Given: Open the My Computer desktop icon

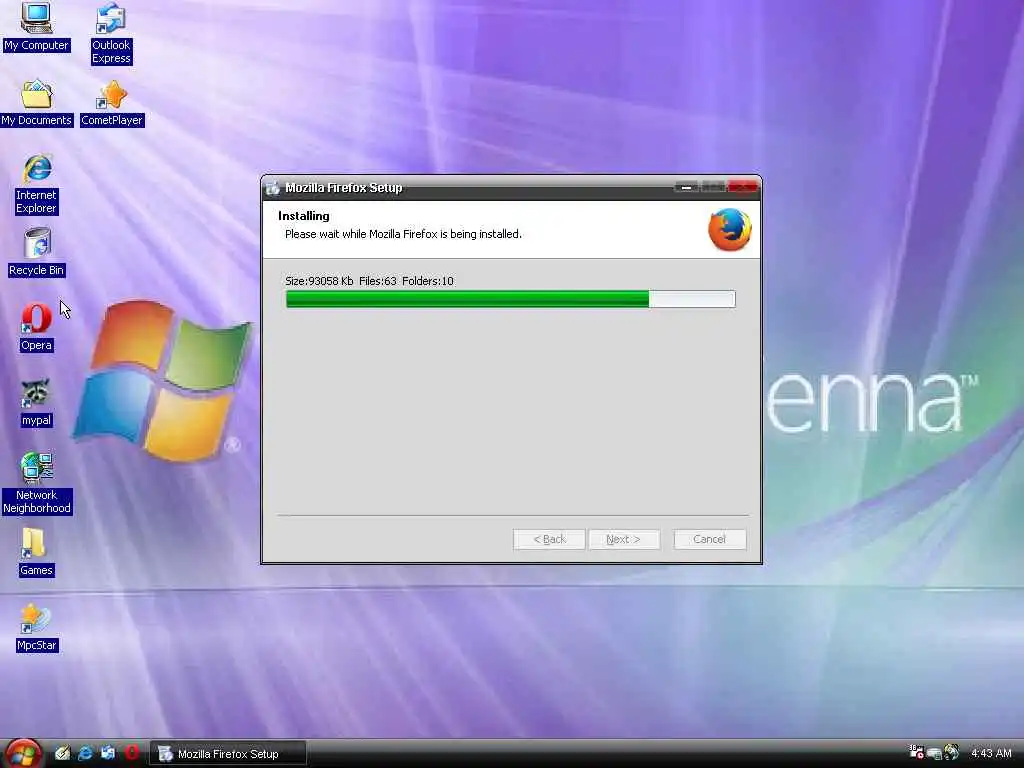Looking at the screenshot, I should point(37,26).
